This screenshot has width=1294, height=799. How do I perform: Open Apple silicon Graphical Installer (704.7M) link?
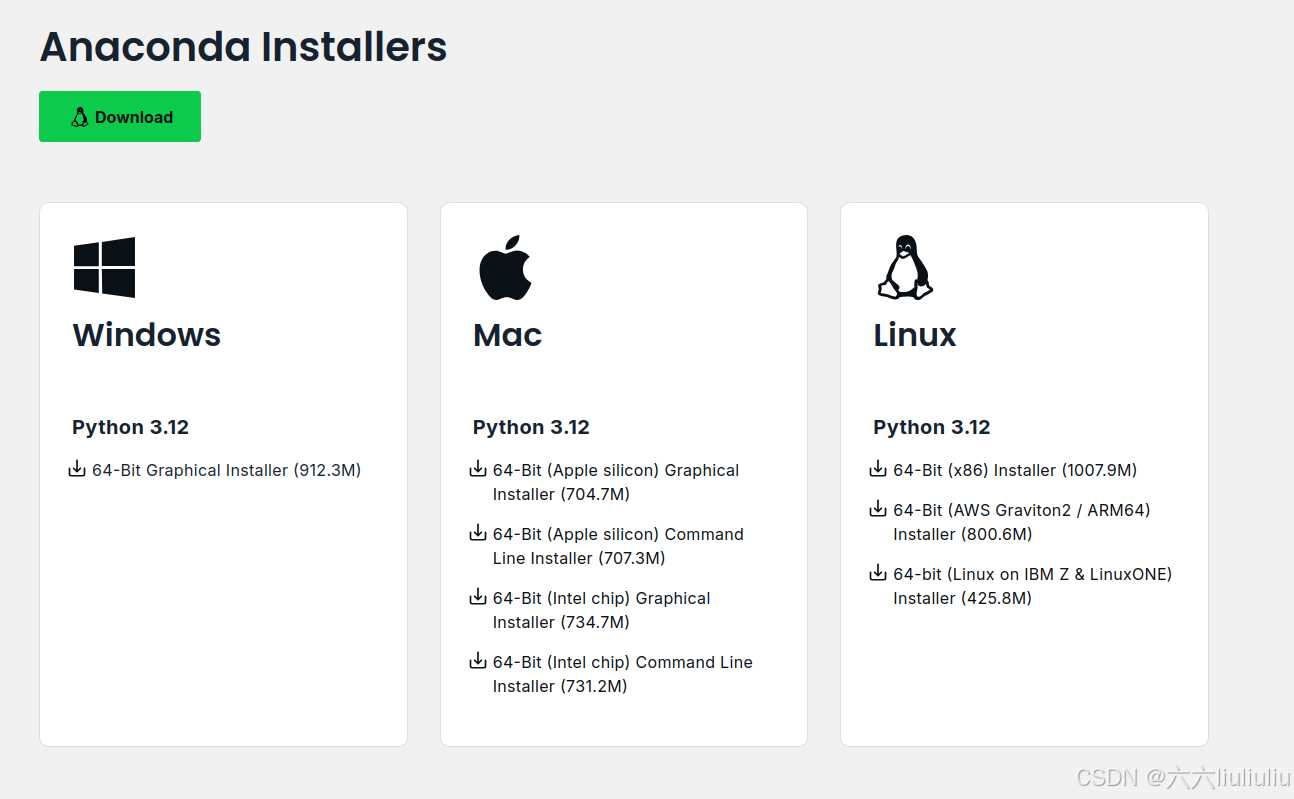[615, 470]
